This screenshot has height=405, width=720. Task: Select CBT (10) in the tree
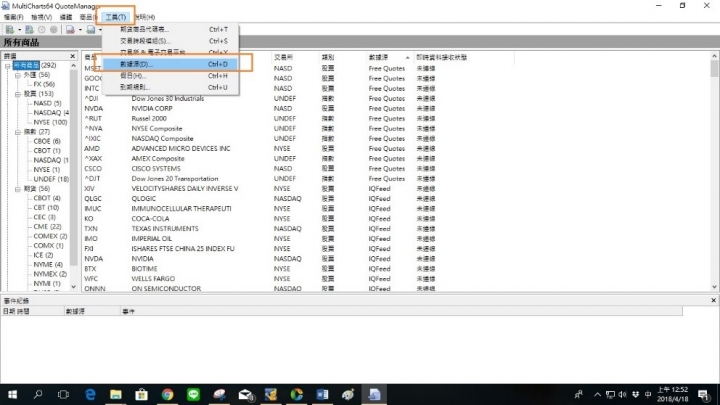click(46, 208)
